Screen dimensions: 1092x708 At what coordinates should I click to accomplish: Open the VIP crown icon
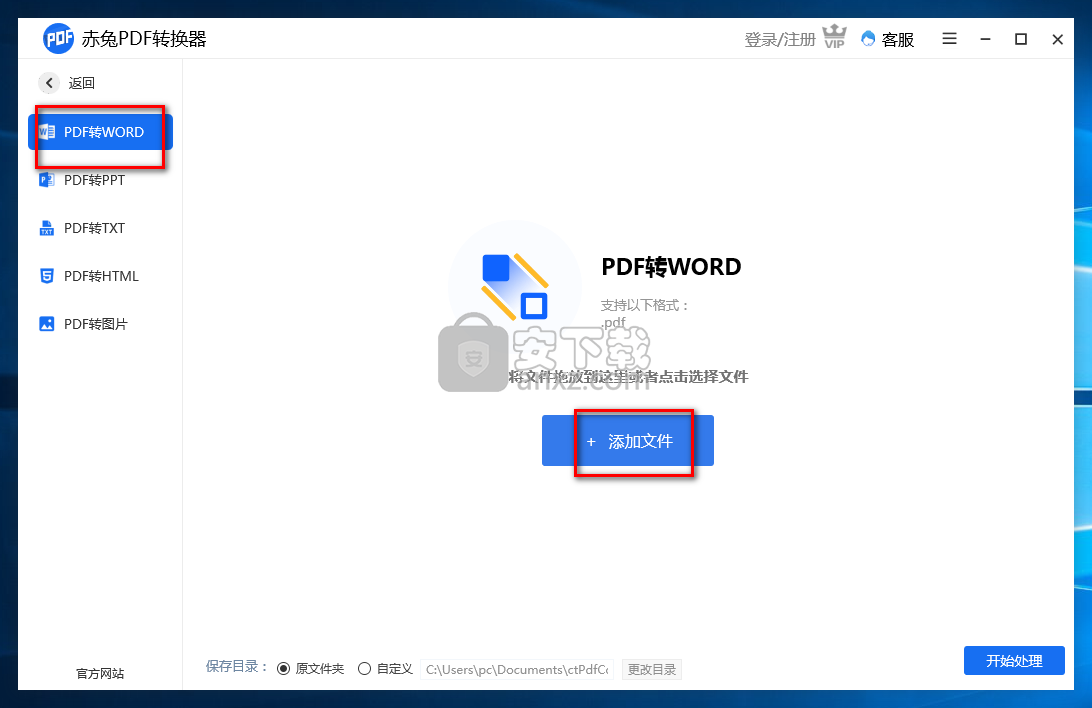click(x=834, y=36)
